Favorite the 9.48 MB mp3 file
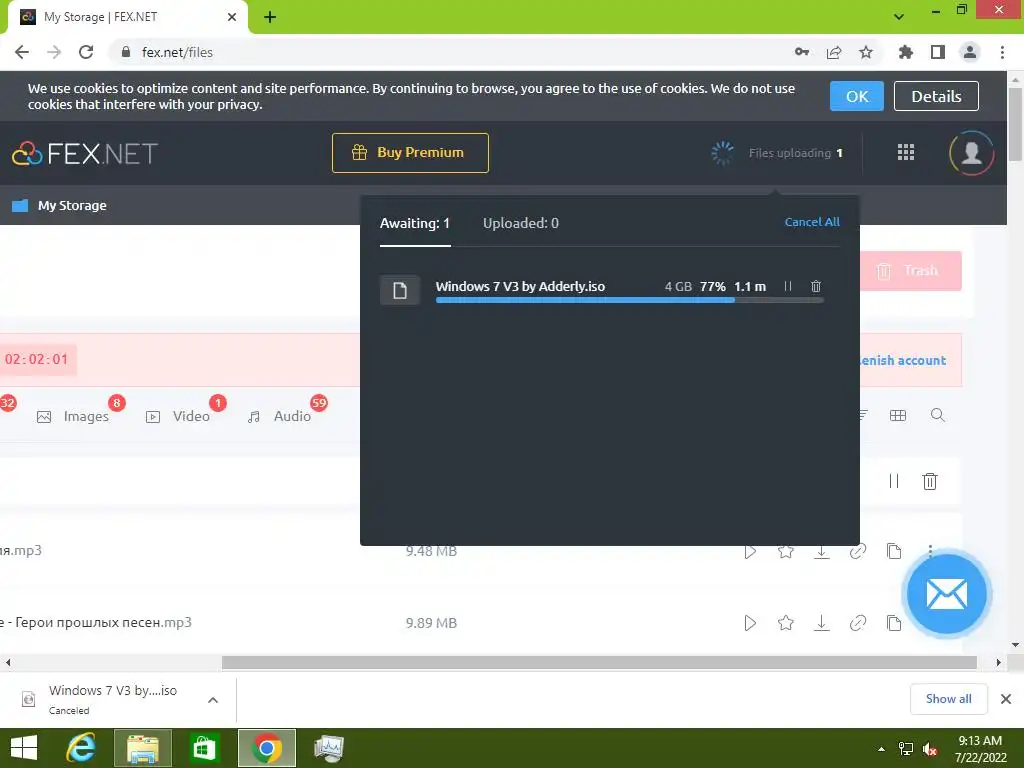The height and width of the screenshot is (768, 1024). click(786, 551)
